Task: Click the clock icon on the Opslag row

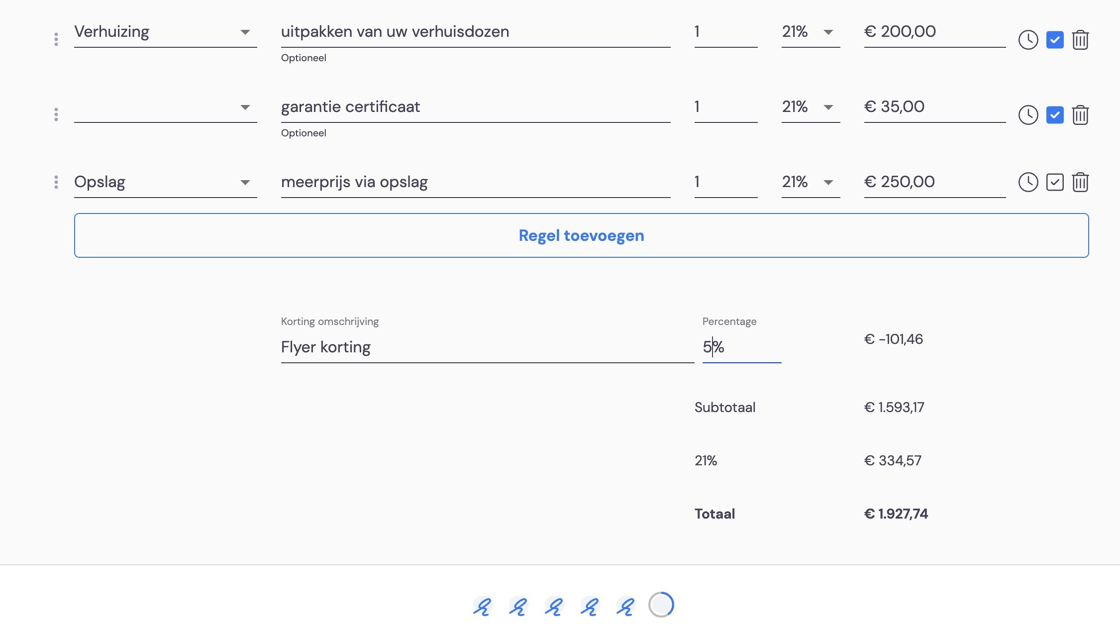Action: coord(1028,182)
